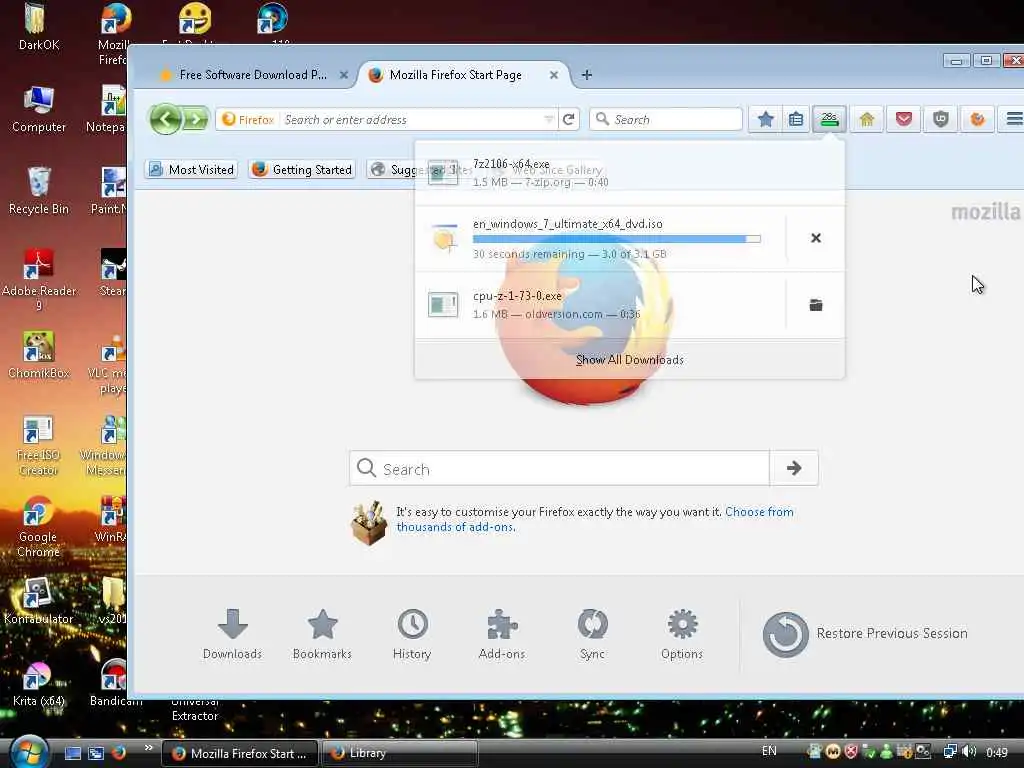Close the Mozilla Firefox Start Page tab
The width and height of the screenshot is (1024, 768).
click(554, 75)
